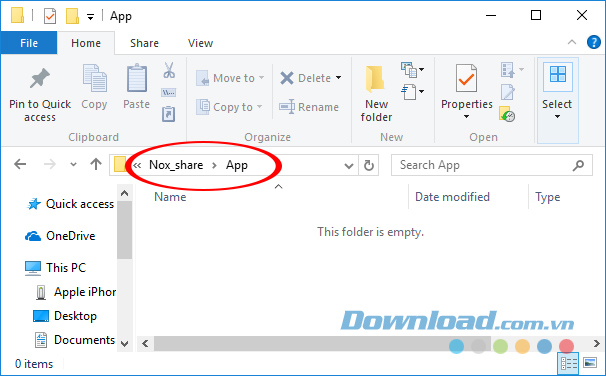Switch to Details view in status bar
Screen dimensions: 606x376
point(569,363)
